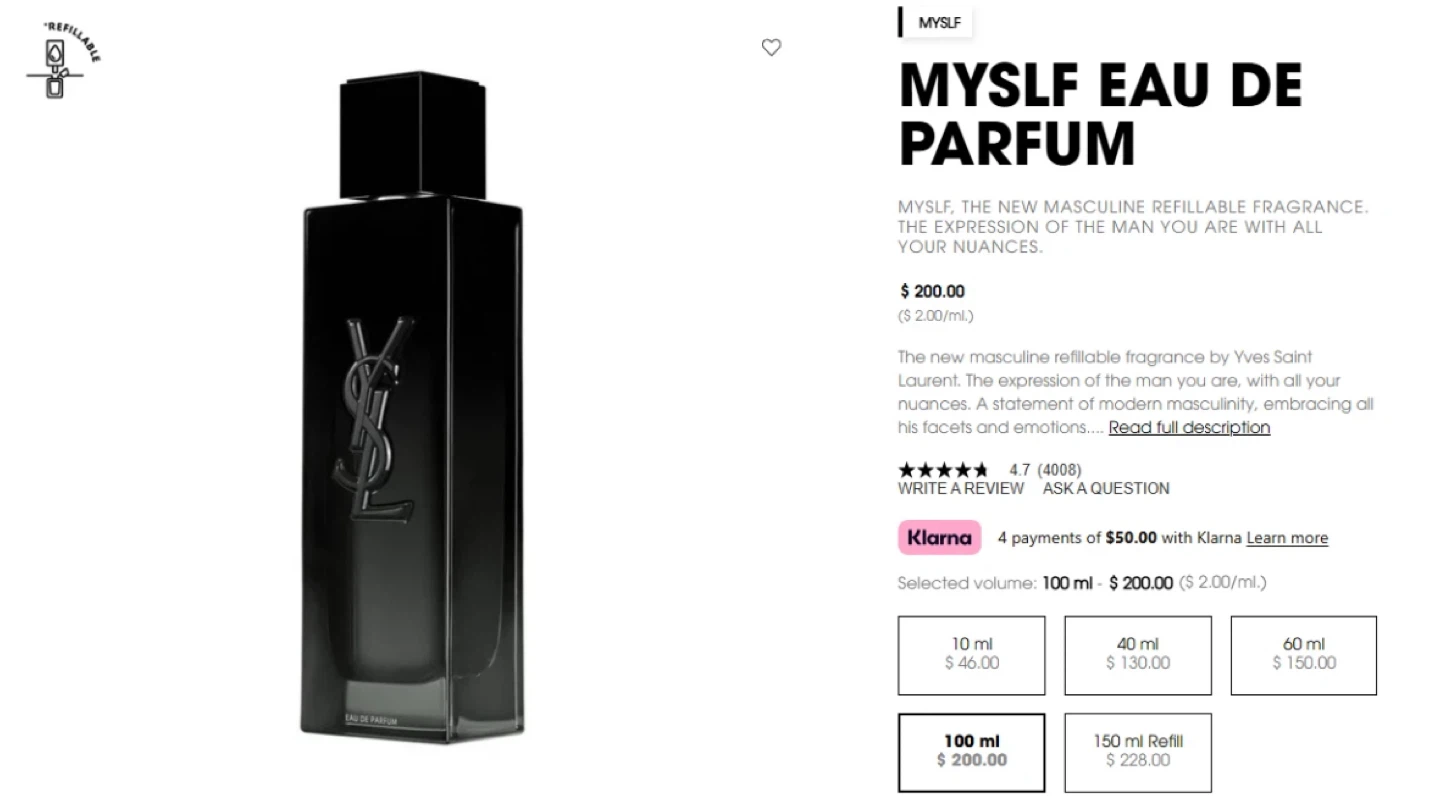Click ASK A QUESTION
Viewport: 1440px width, 809px height.
[1106, 488]
